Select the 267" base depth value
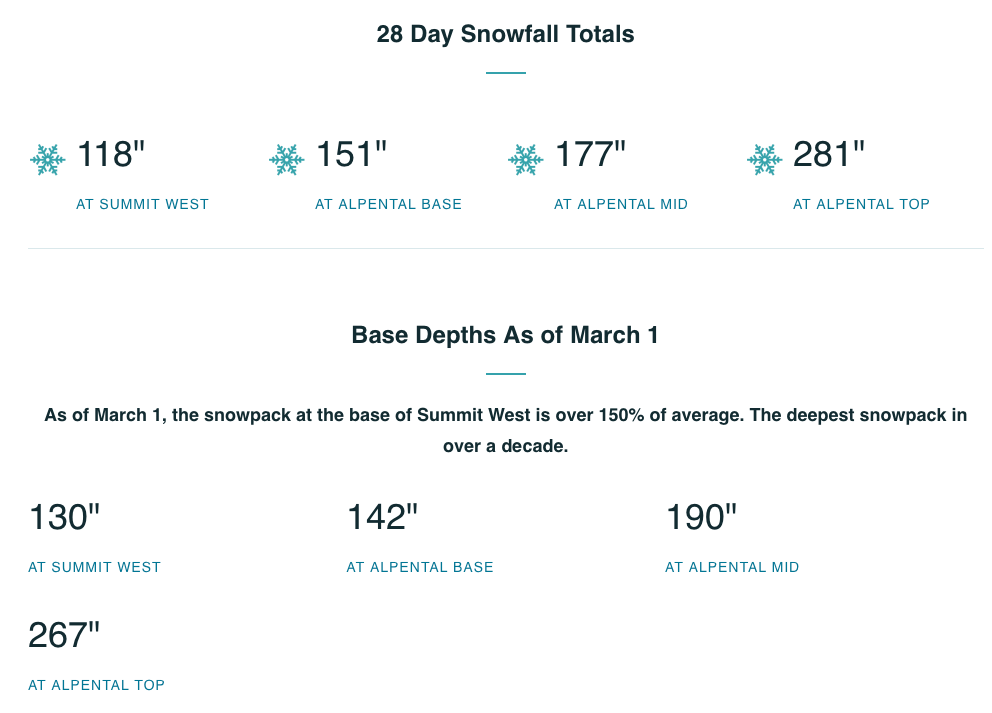This screenshot has width=992, height=713. (64, 635)
